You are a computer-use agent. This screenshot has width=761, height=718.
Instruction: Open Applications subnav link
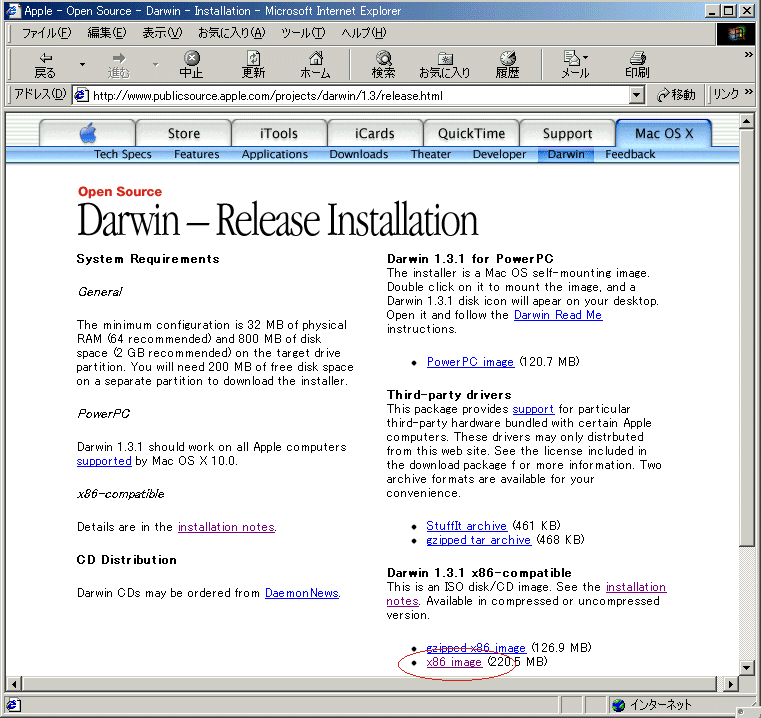[275, 154]
